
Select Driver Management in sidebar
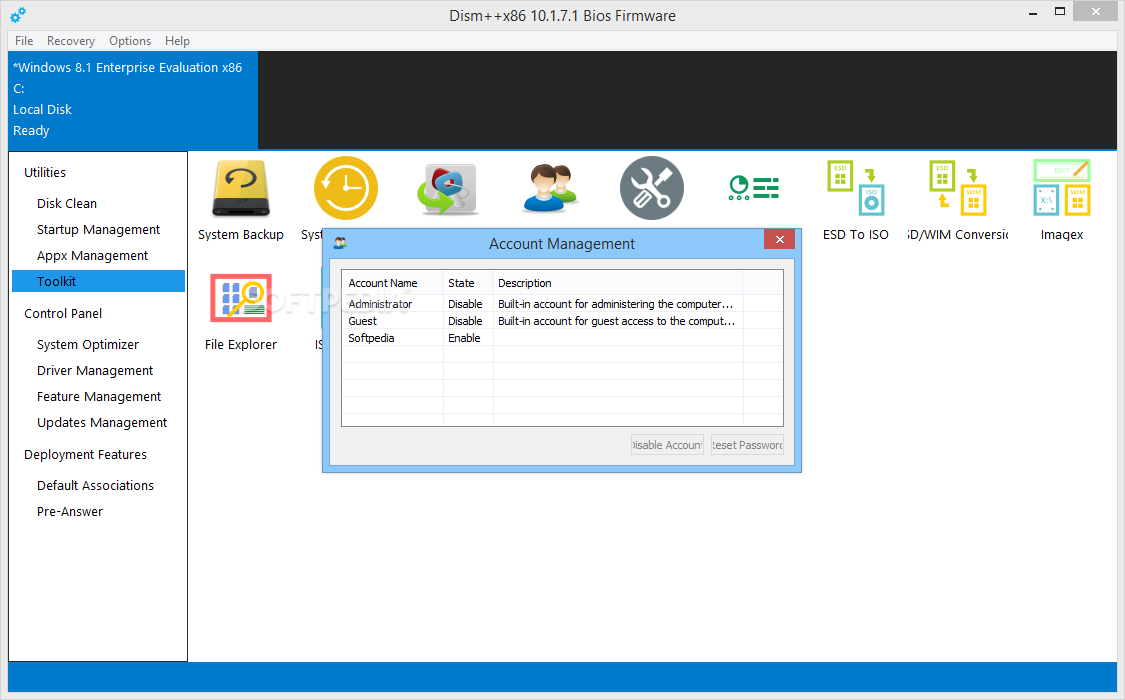[95, 371]
